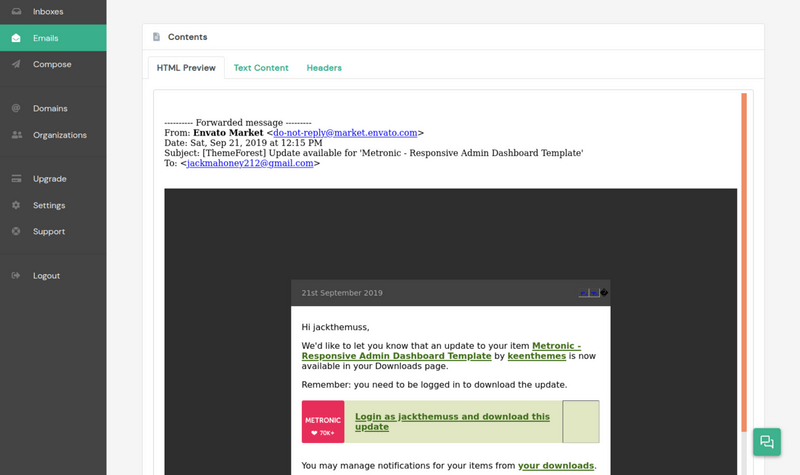This screenshot has width=800, height=475.
Task: Click the Logout exit icon
Action: (16, 276)
